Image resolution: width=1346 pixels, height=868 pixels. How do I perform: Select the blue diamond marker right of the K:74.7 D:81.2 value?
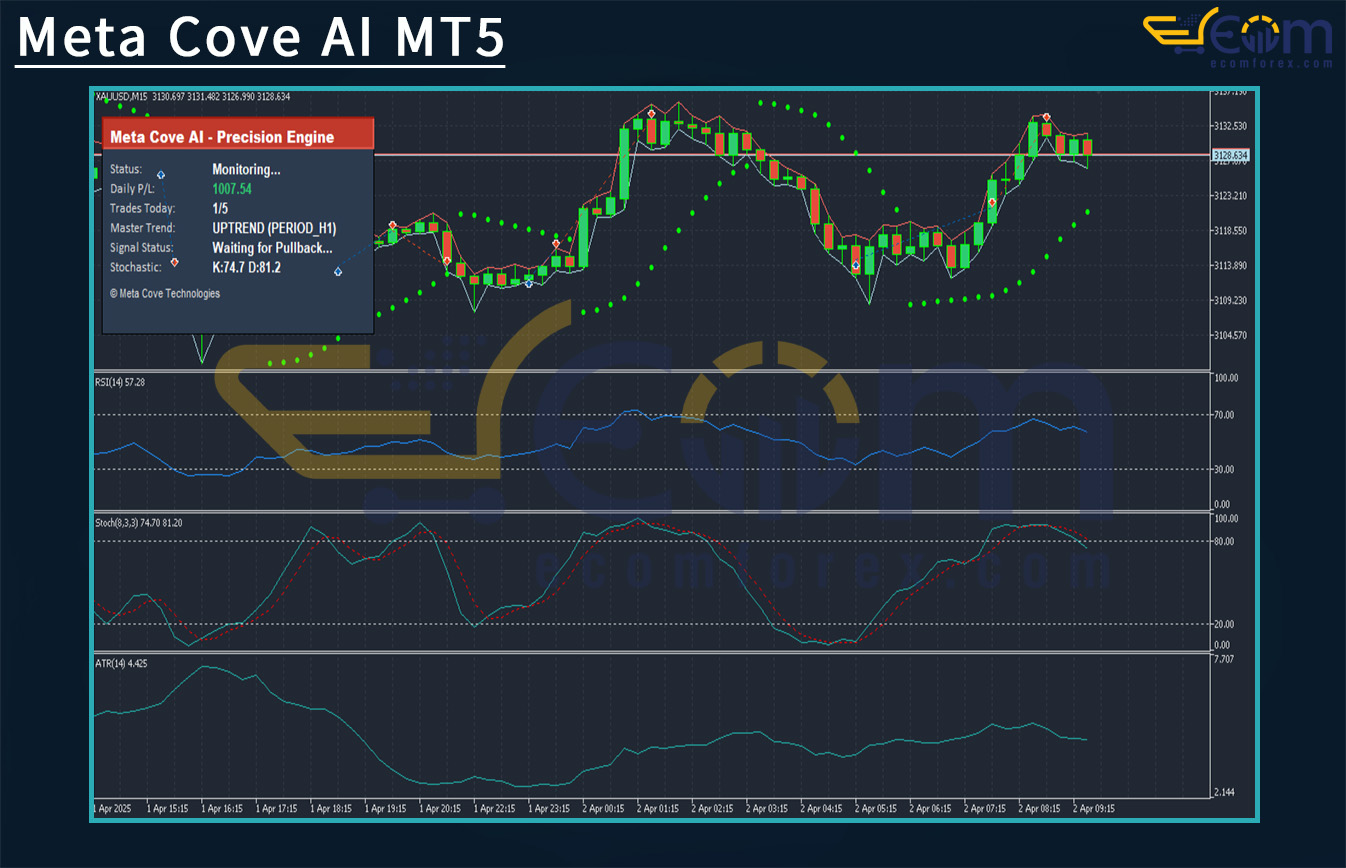point(338,272)
